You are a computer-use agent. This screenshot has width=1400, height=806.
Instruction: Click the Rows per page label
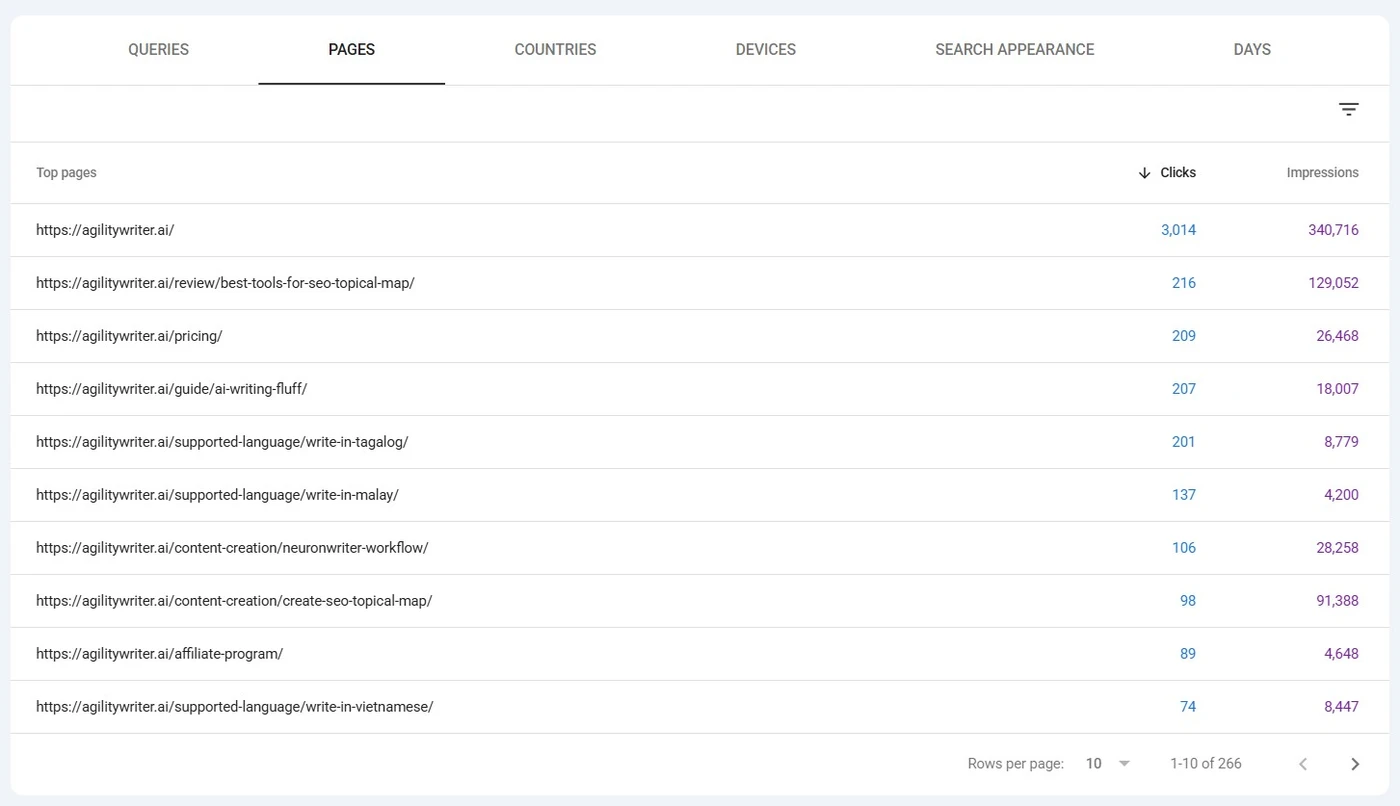pos(1016,764)
